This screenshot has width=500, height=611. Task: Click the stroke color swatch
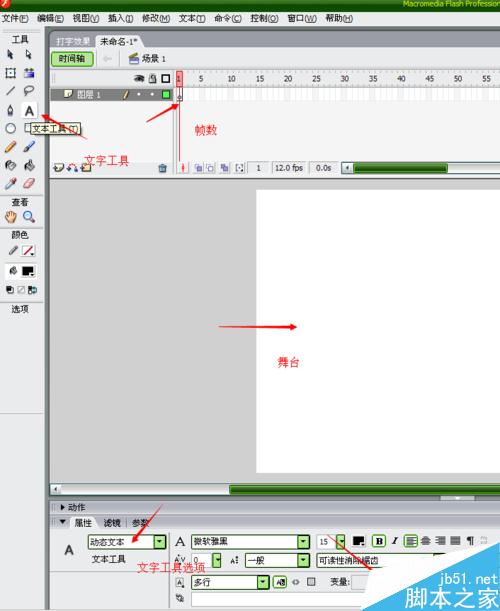(28, 251)
